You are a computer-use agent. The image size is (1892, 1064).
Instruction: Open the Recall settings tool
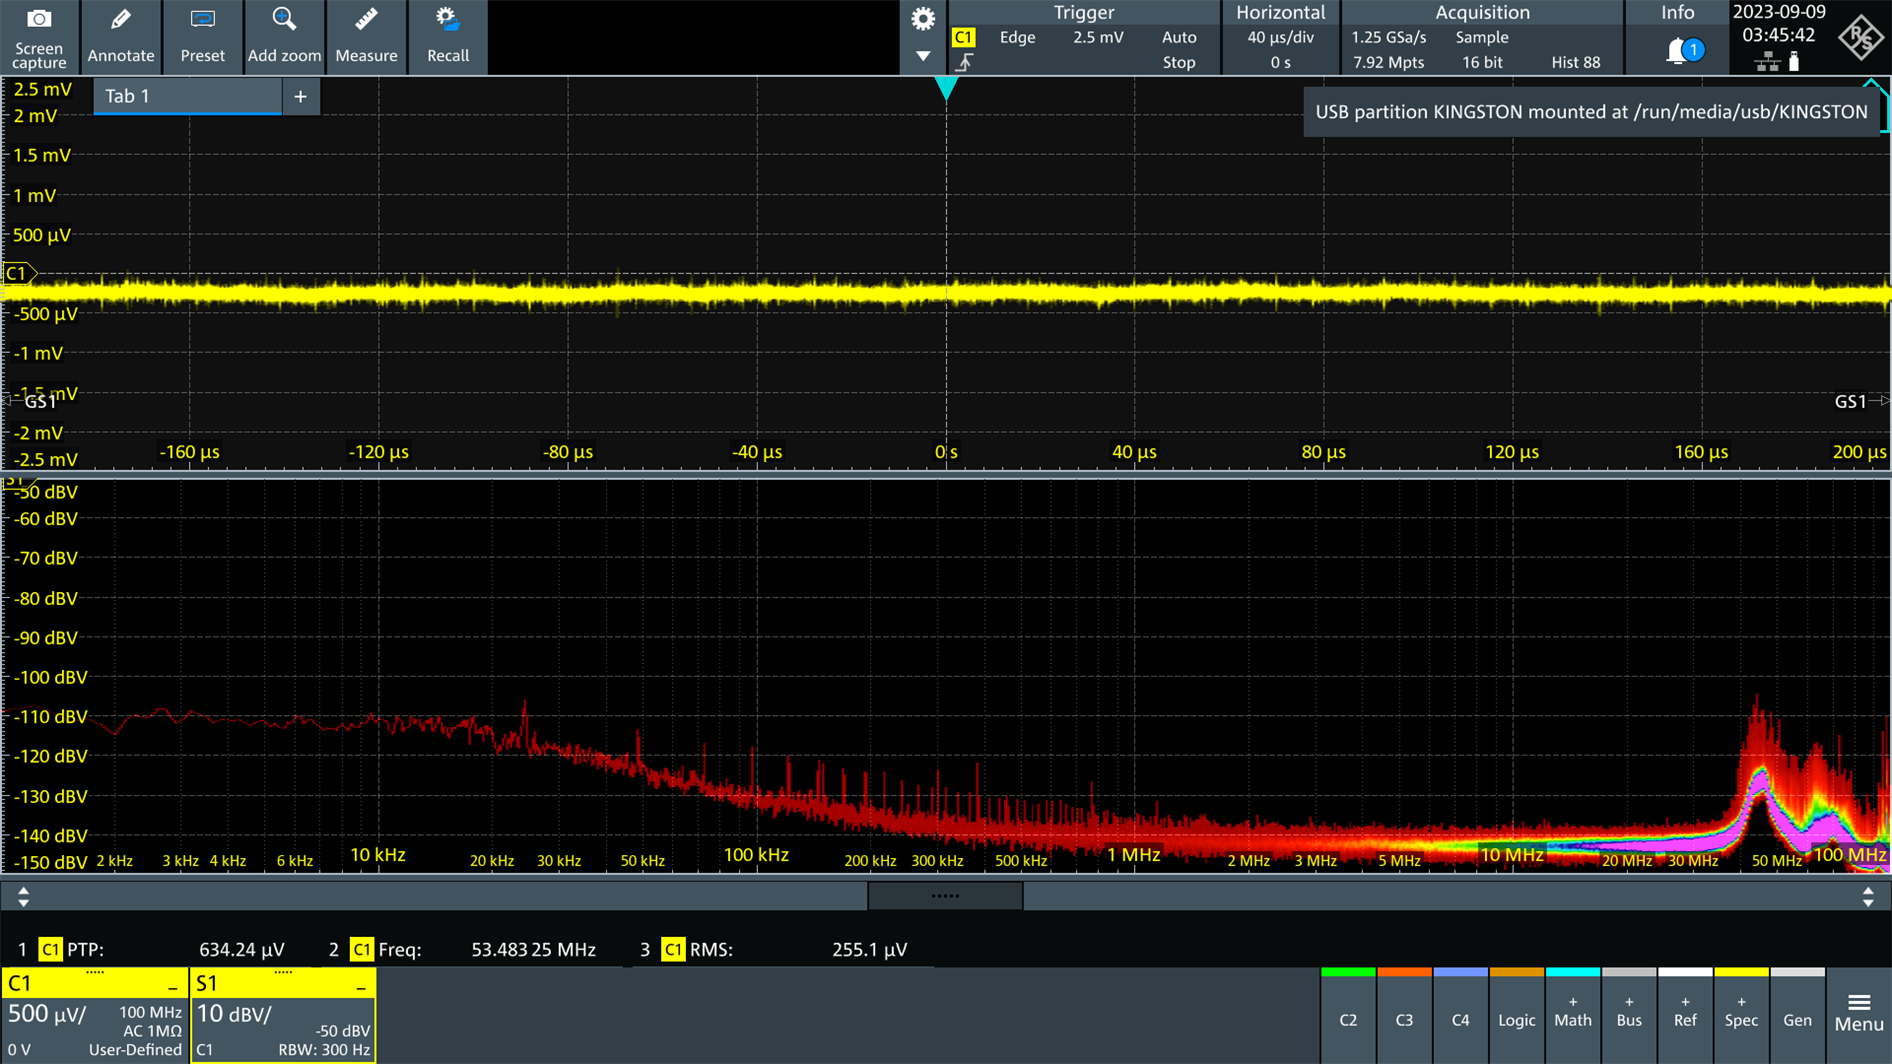coord(448,37)
